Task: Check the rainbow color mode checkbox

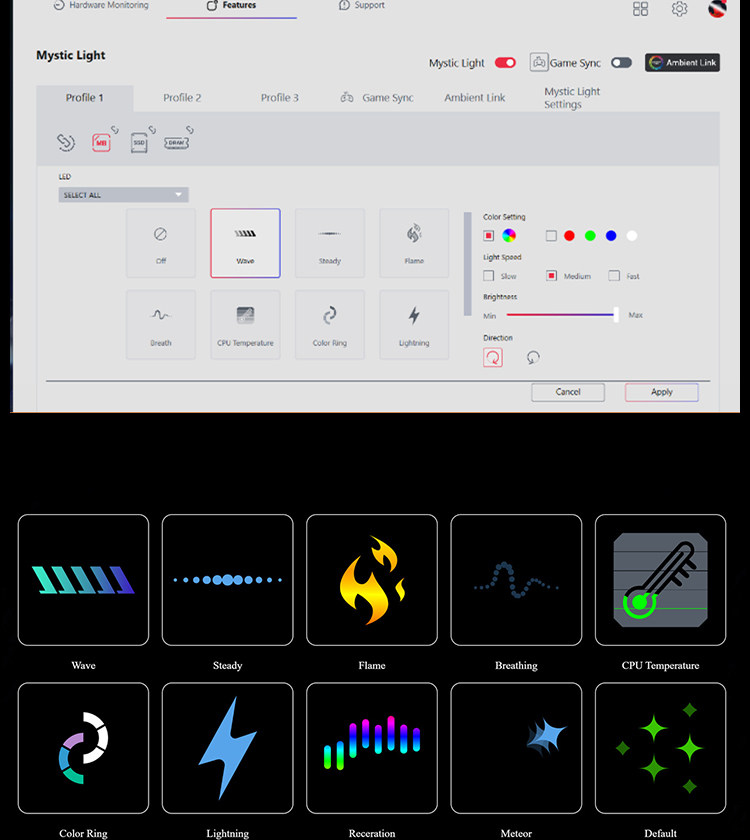Action: tap(489, 235)
